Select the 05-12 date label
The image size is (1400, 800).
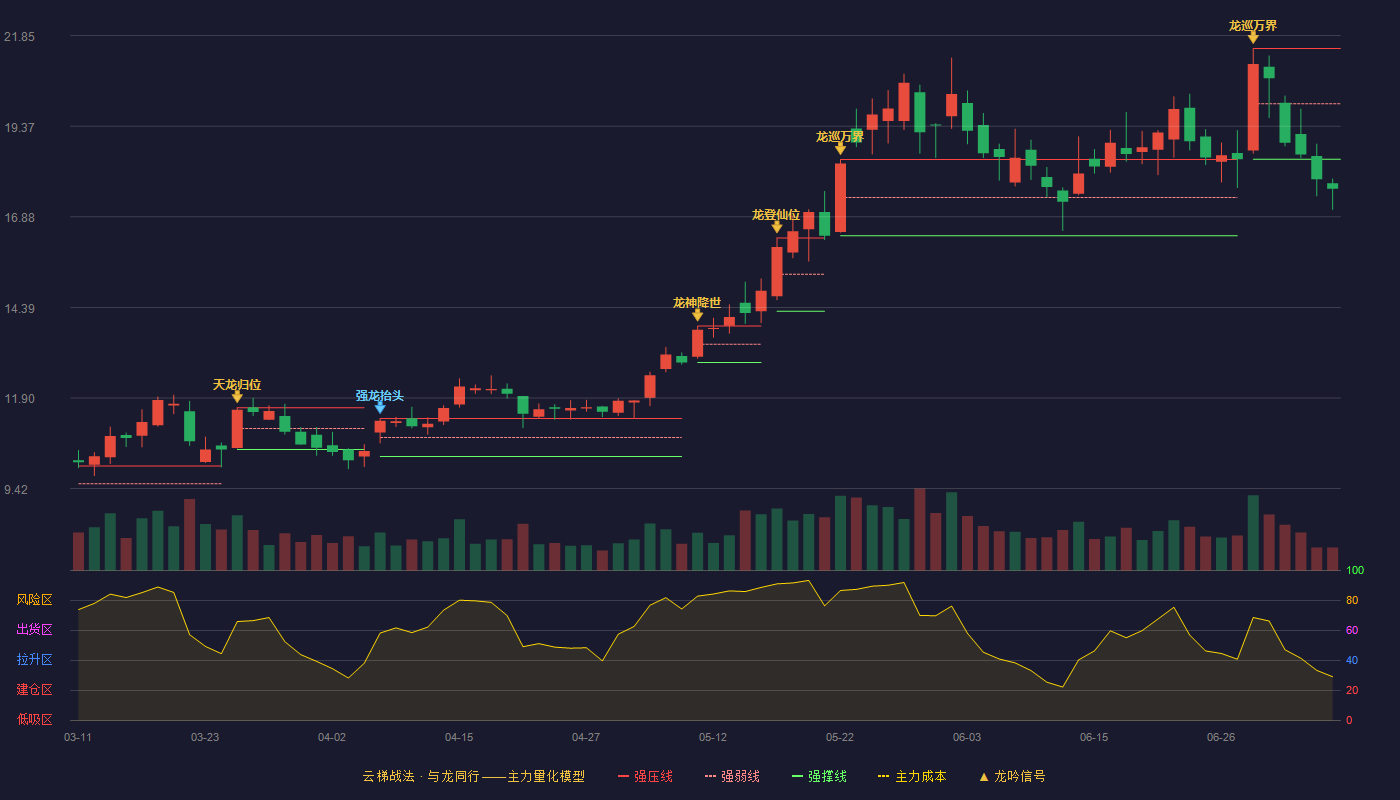coord(713,737)
